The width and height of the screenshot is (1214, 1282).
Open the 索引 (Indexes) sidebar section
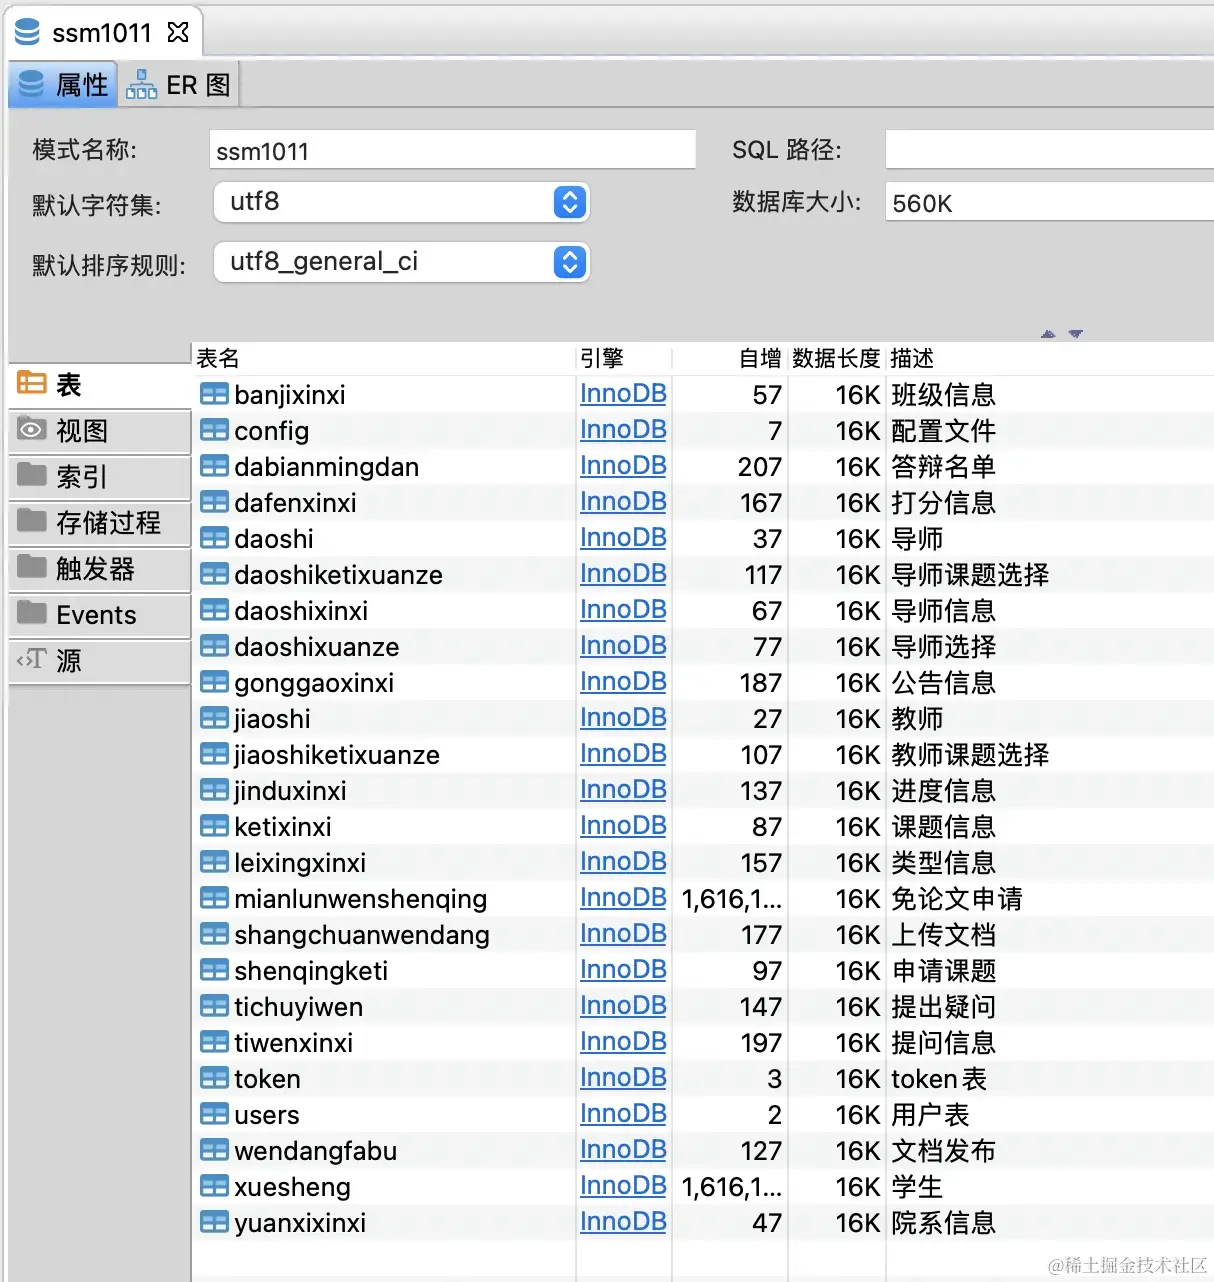pyautogui.click(x=32, y=477)
